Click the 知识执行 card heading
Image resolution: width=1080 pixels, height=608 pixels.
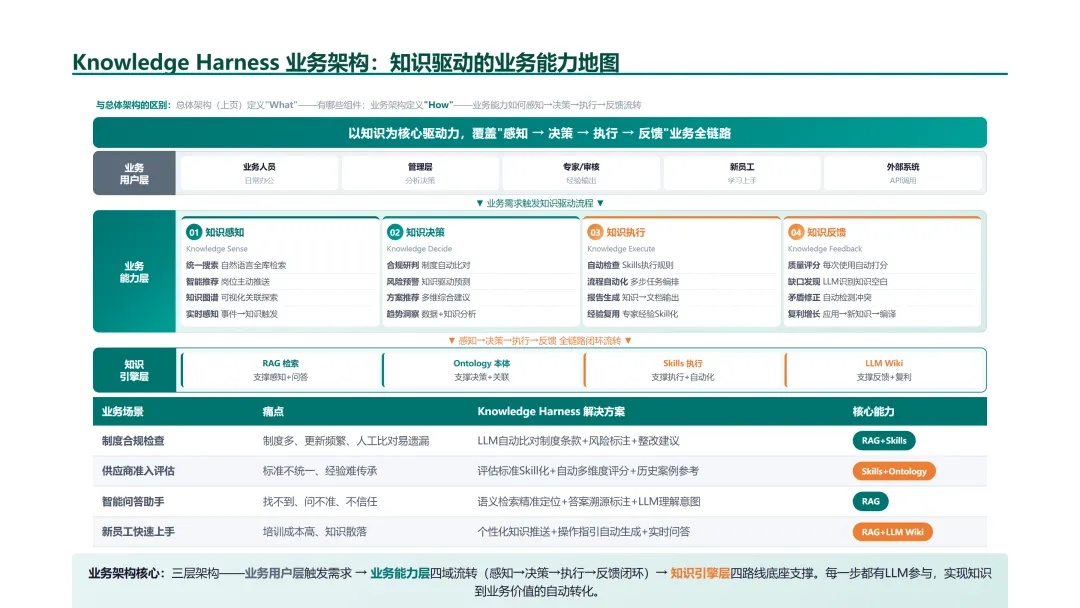pyautogui.click(x=625, y=232)
